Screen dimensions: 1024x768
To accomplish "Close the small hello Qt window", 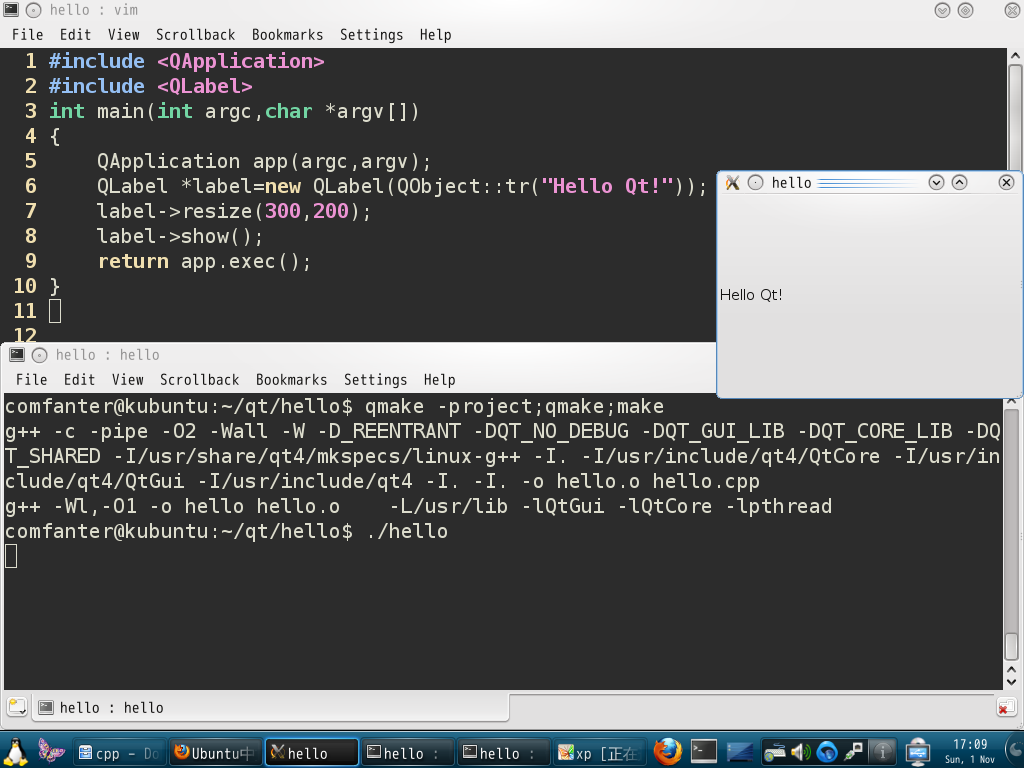I will [x=1006, y=183].
